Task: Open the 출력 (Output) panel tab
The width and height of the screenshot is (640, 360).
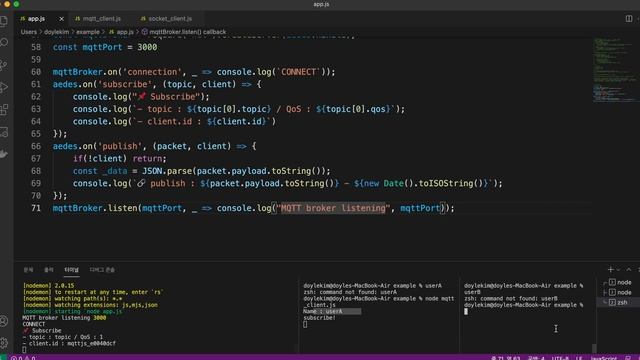Action: 49,270
